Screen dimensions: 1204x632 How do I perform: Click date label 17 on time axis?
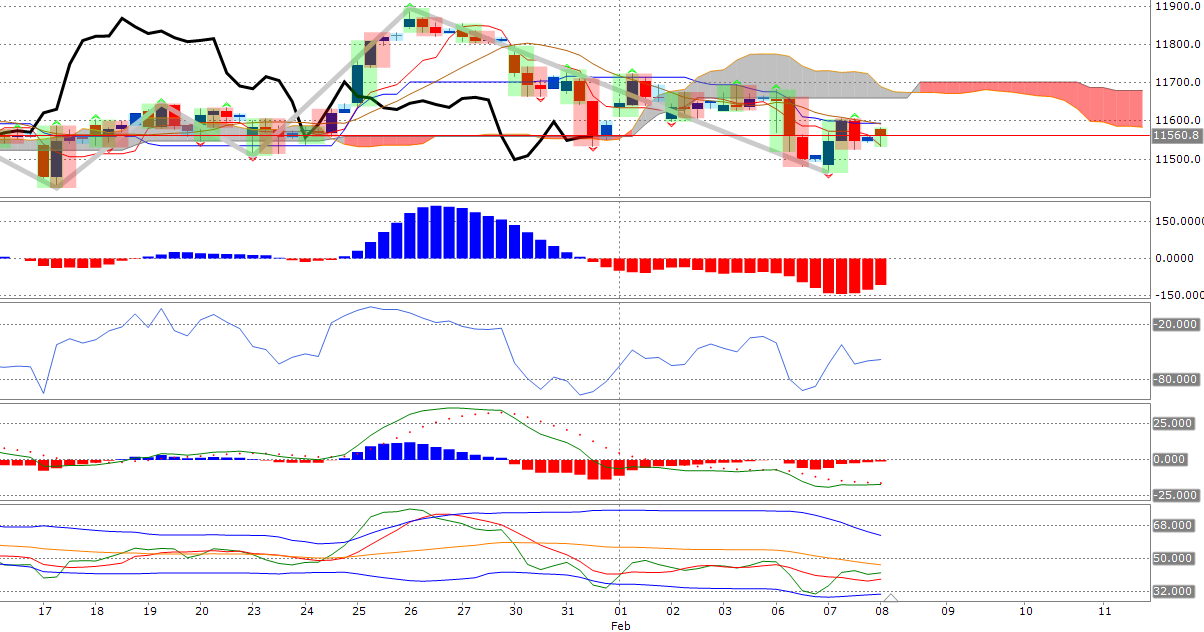[44, 610]
